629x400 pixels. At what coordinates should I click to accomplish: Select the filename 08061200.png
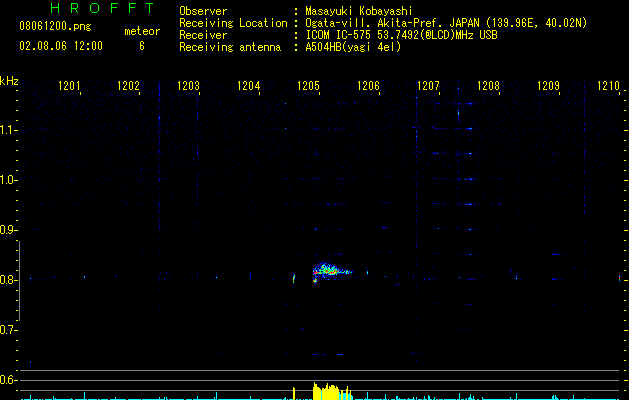[55, 27]
